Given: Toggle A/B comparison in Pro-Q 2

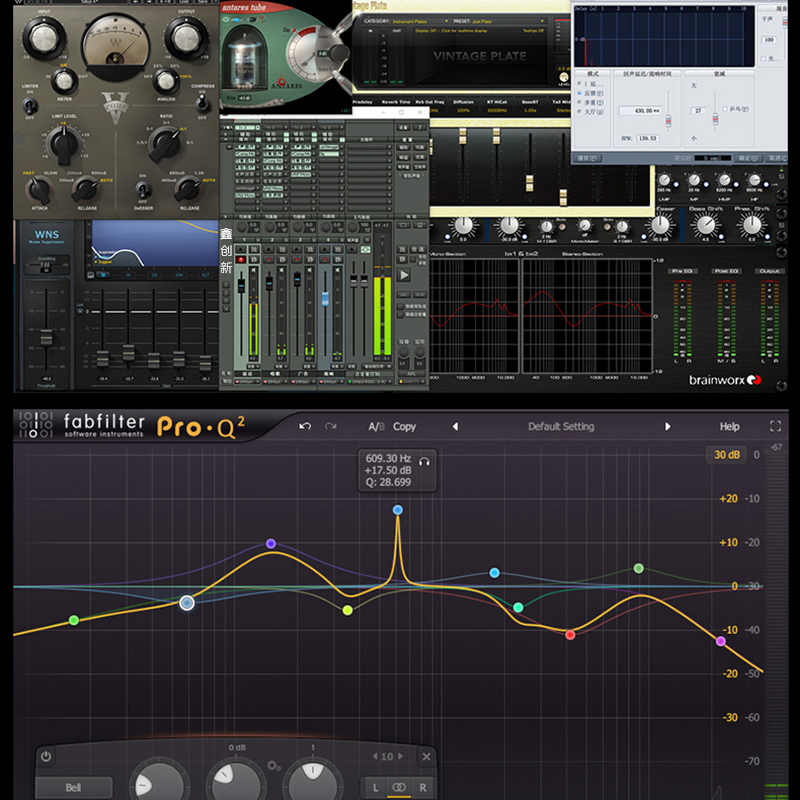Looking at the screenshot, I should click(377, 427).
